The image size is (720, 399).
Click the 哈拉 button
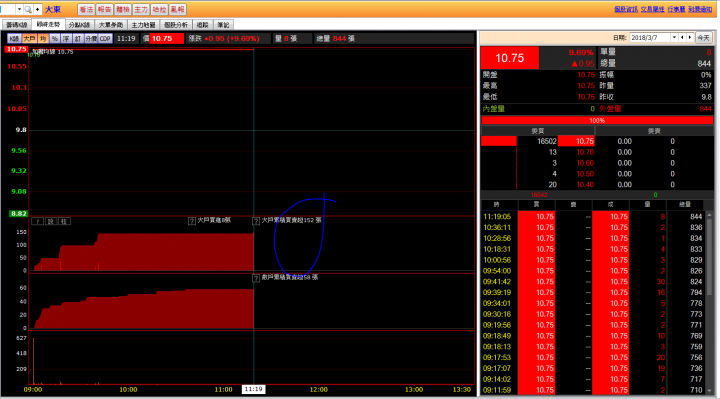click(159, 9)
